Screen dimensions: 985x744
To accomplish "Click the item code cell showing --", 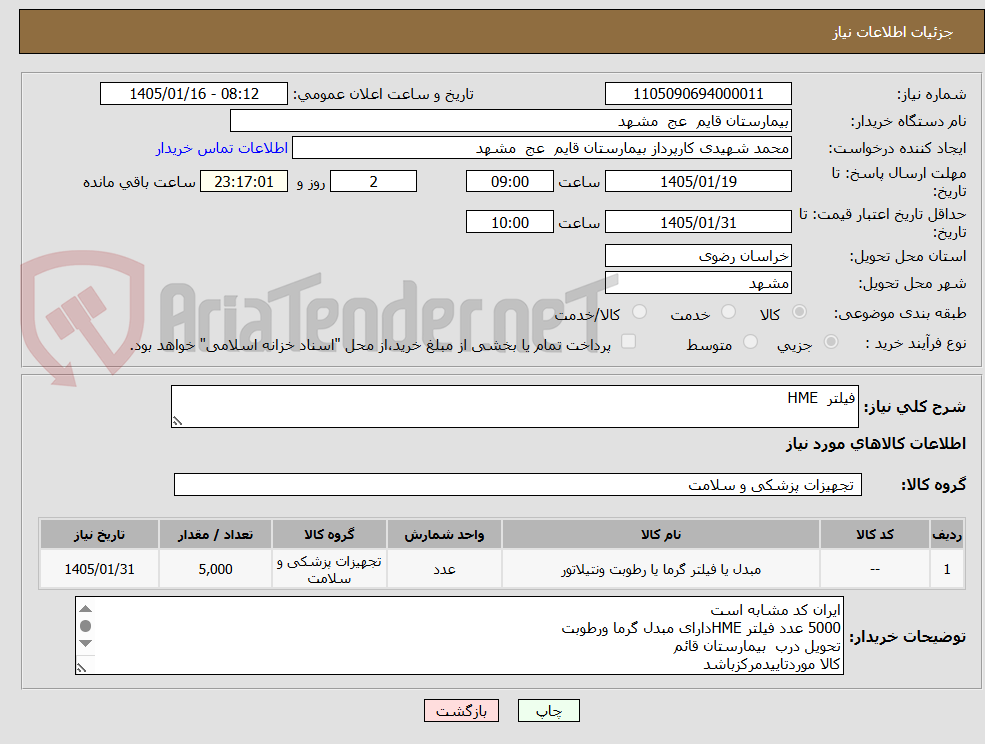I will tap(874, 569).
